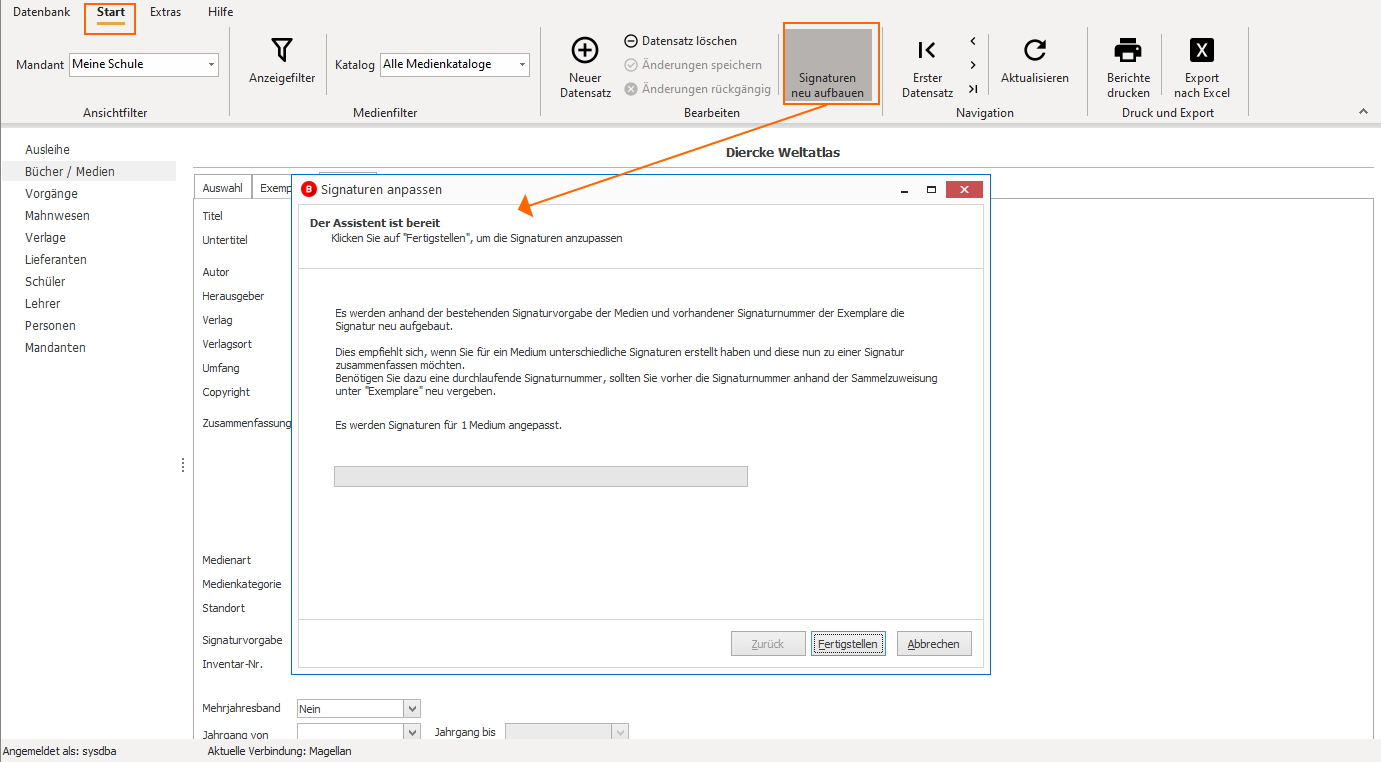Click Änderungen speichern
The width and height of the screenshot is (1381, 762).
pyautogui.click(x=693, y=65)
